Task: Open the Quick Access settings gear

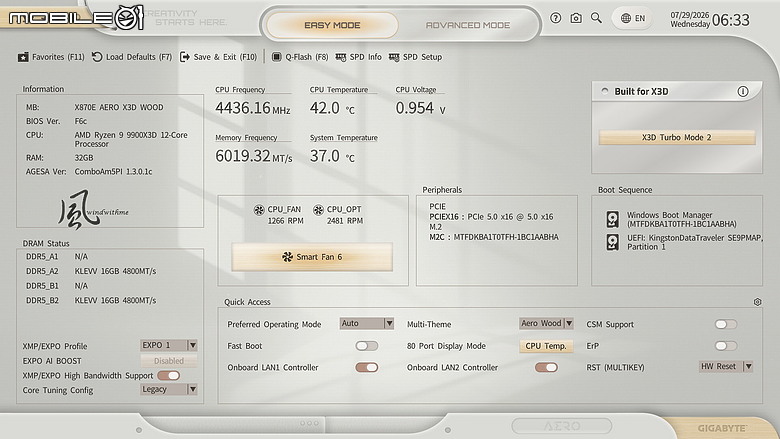Action: [757, 302]
